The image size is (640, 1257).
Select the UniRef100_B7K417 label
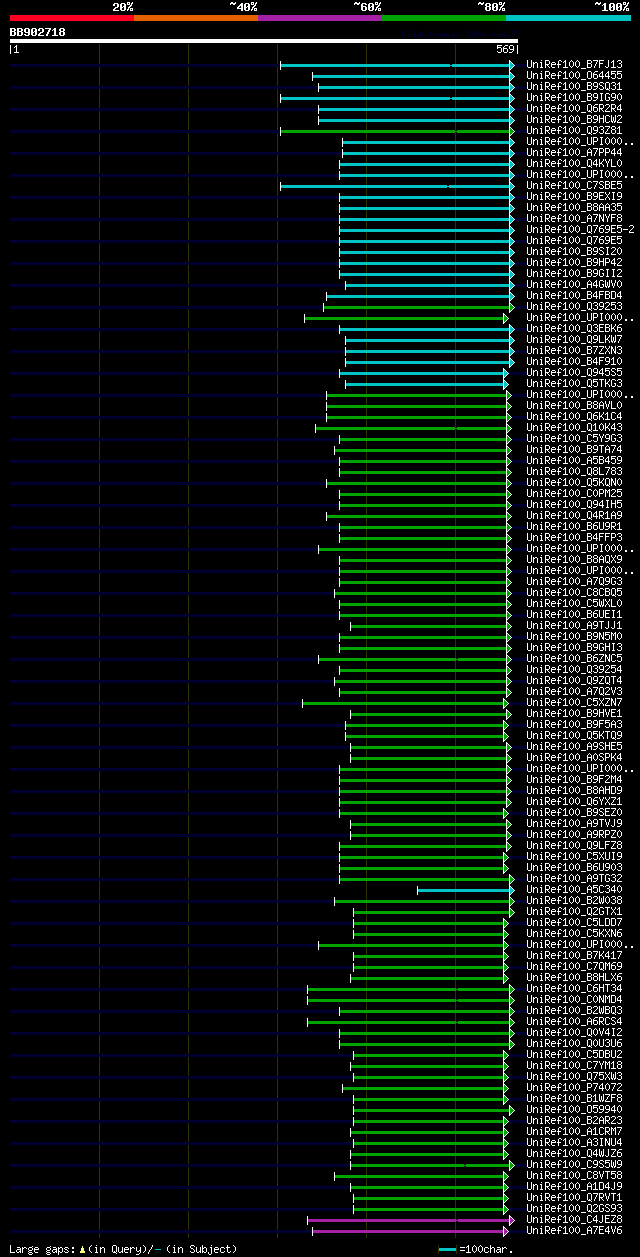coord(575,955)
